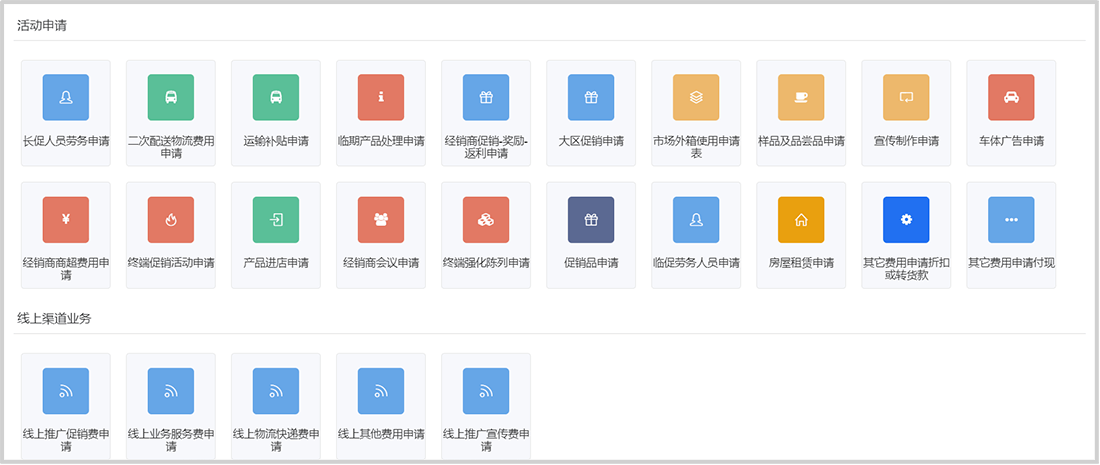
Task: Click the 产品进店申请 enter icon
Action: tap(276, 220)
